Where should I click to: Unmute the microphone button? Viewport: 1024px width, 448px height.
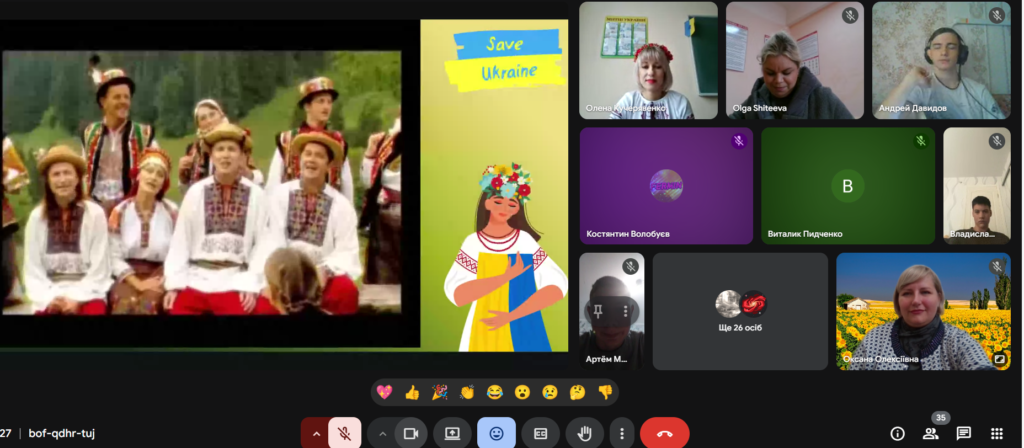click(x=344, y=433)
